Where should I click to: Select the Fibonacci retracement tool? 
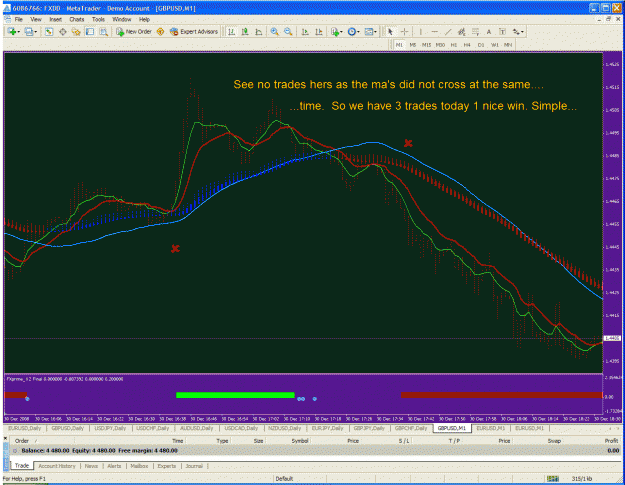pos(476,32)
